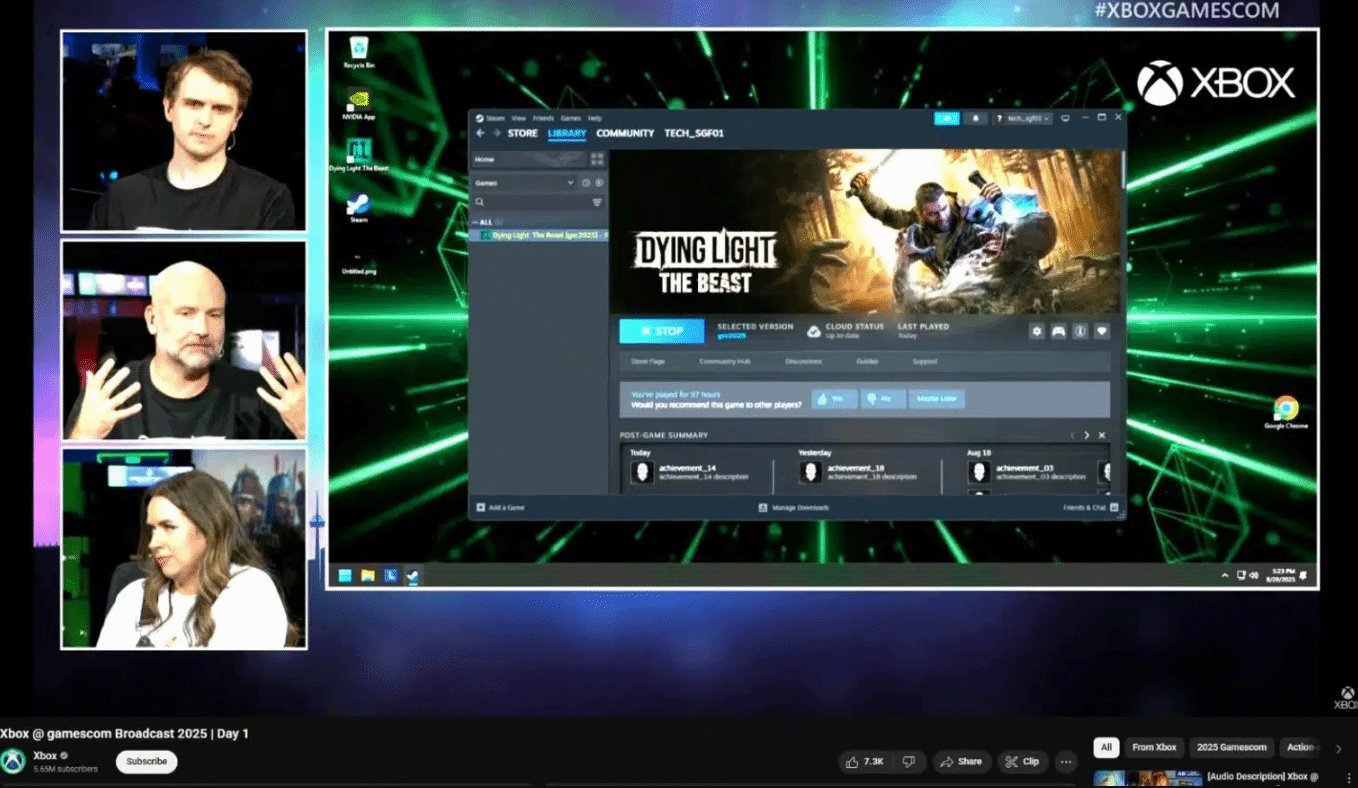Switch to the COMMUNITY tab
The width and height of the screenshot is (1358, 788).
(x=625, y=133)
